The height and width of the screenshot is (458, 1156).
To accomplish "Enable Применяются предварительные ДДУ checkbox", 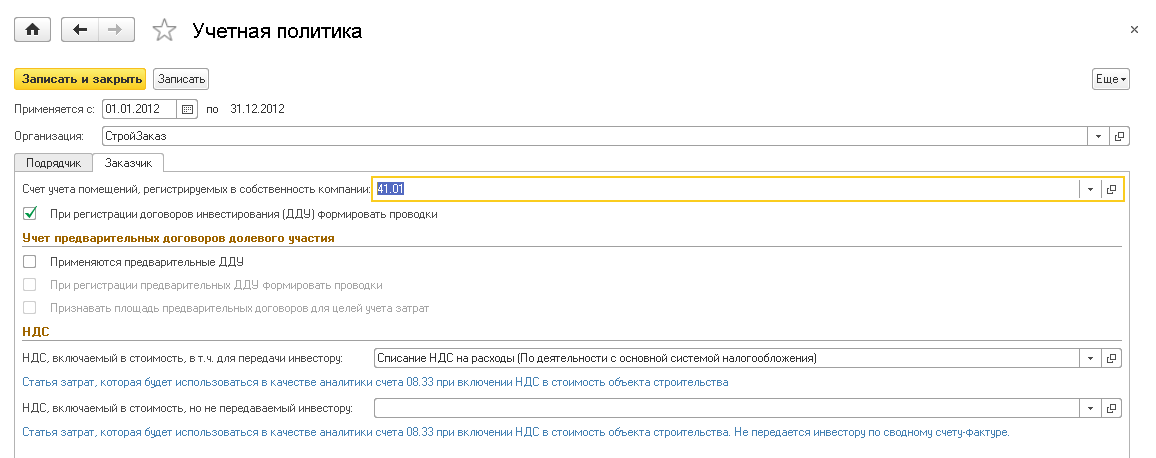I will 29,262.
